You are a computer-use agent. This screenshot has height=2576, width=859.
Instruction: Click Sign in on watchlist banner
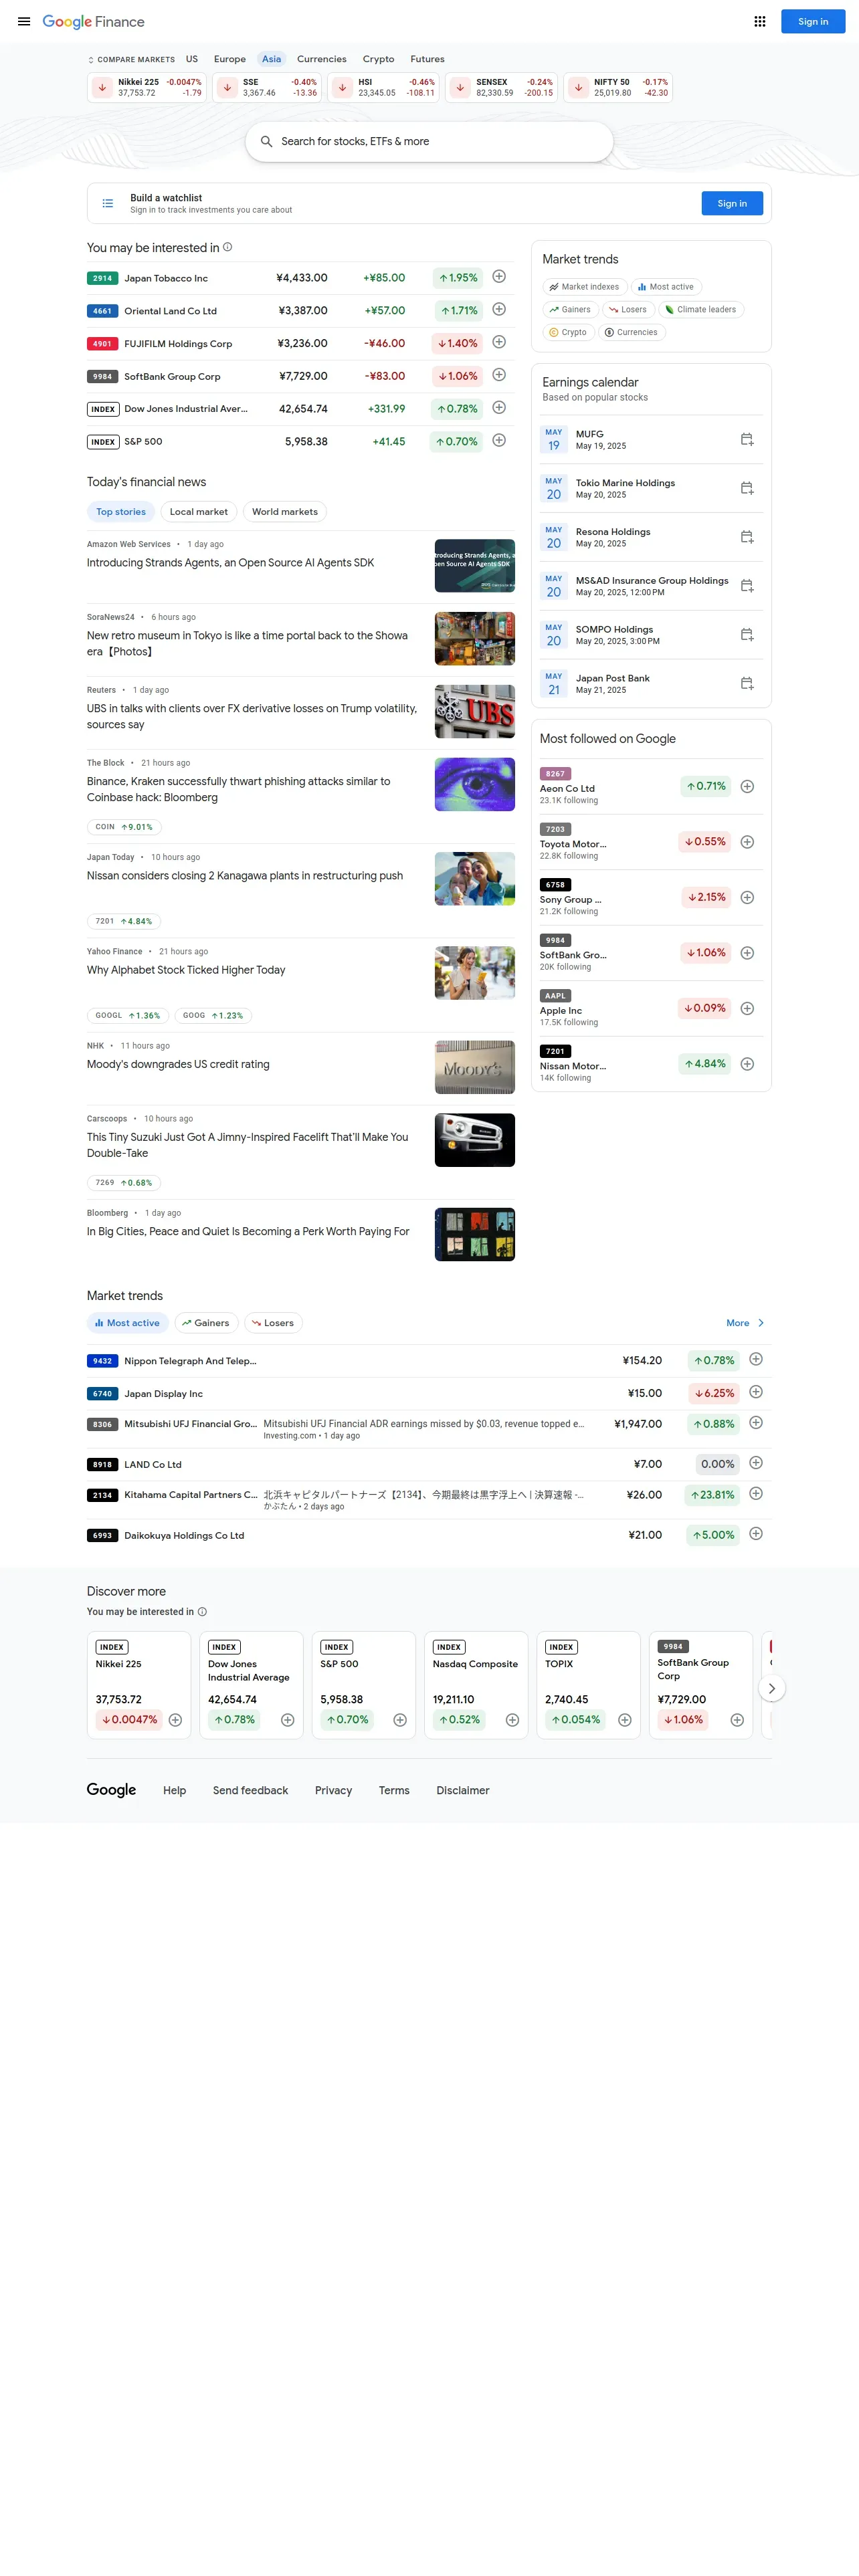(x=732, y=203)
